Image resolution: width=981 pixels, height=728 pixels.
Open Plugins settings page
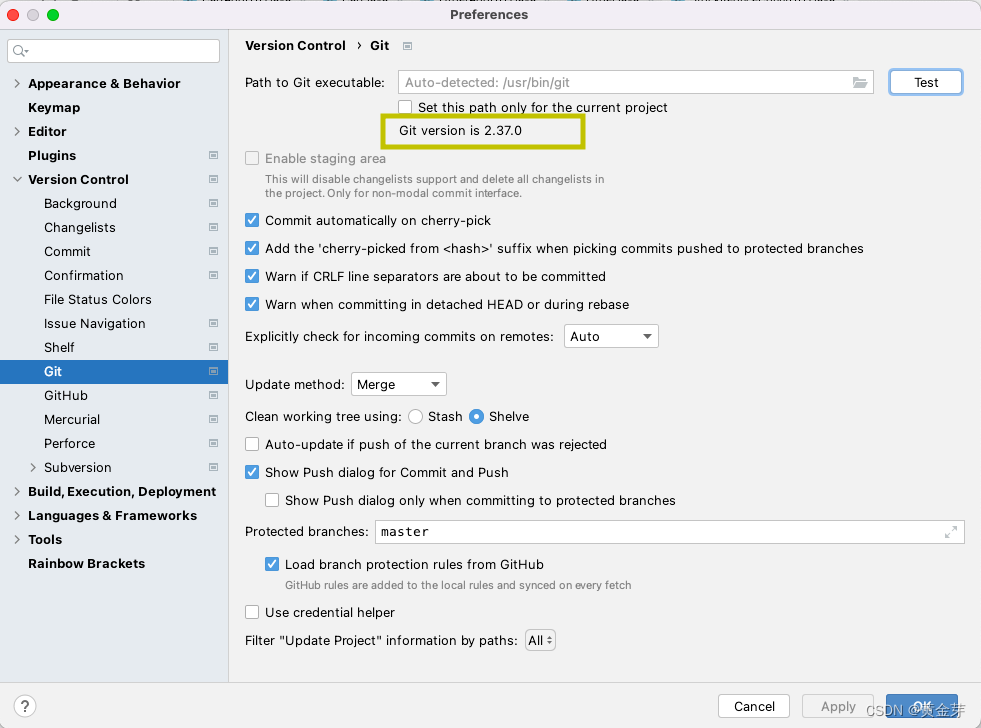52,155
